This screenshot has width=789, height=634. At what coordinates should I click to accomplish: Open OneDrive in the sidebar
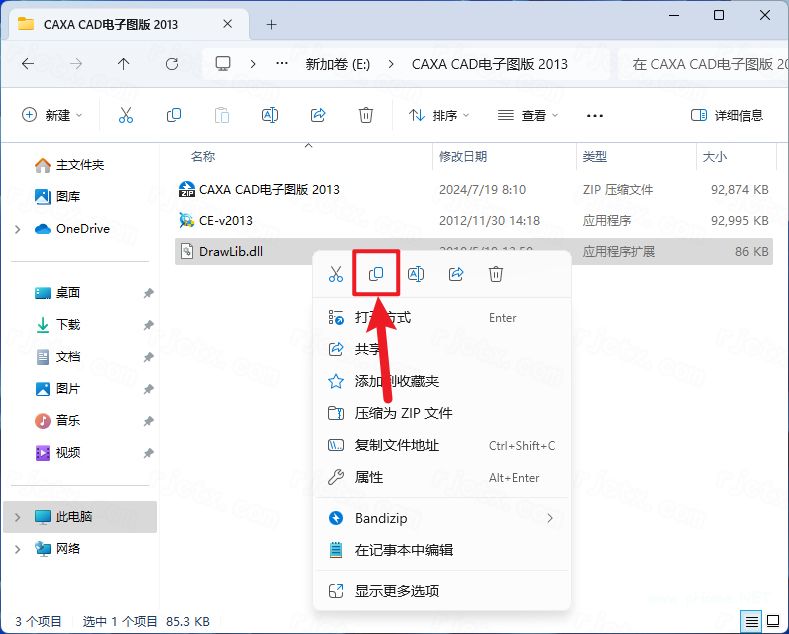click(72, 229)
